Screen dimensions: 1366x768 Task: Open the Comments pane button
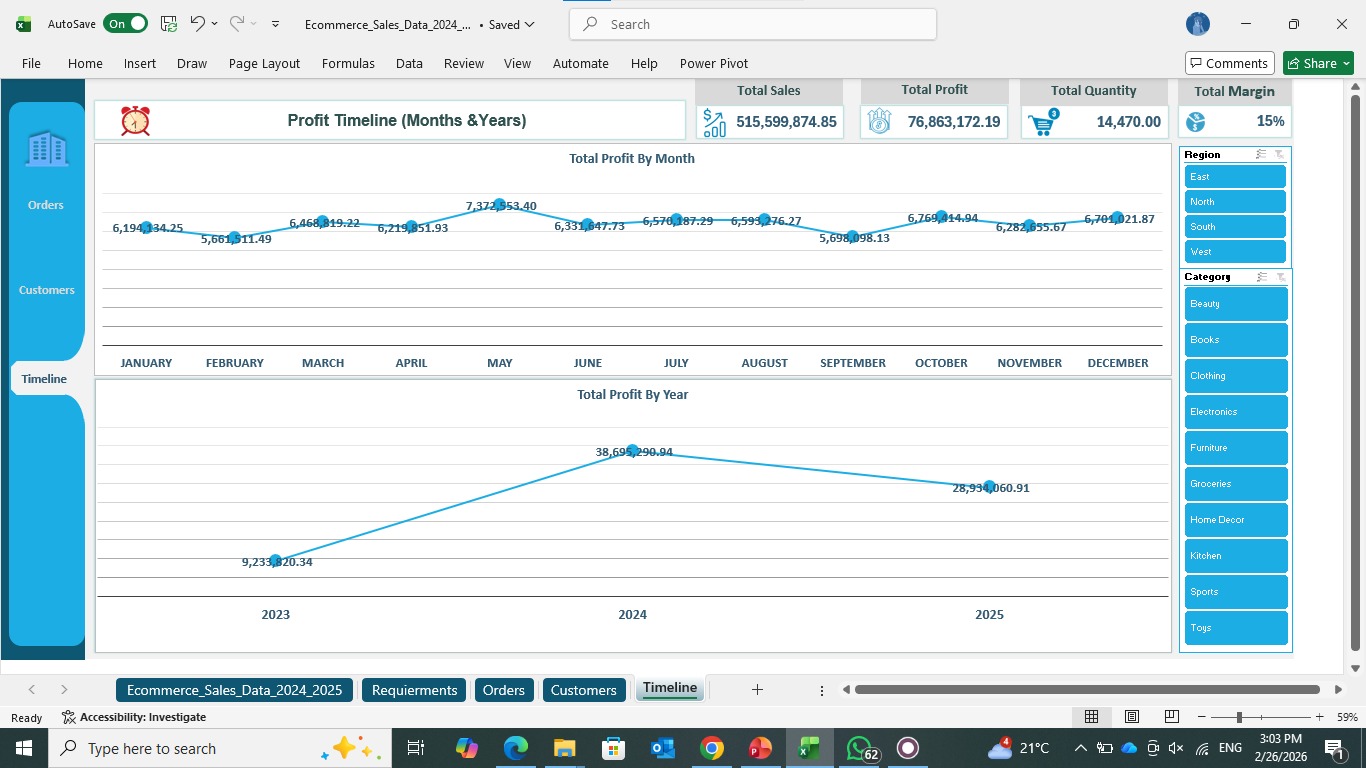click(1230, 63)
